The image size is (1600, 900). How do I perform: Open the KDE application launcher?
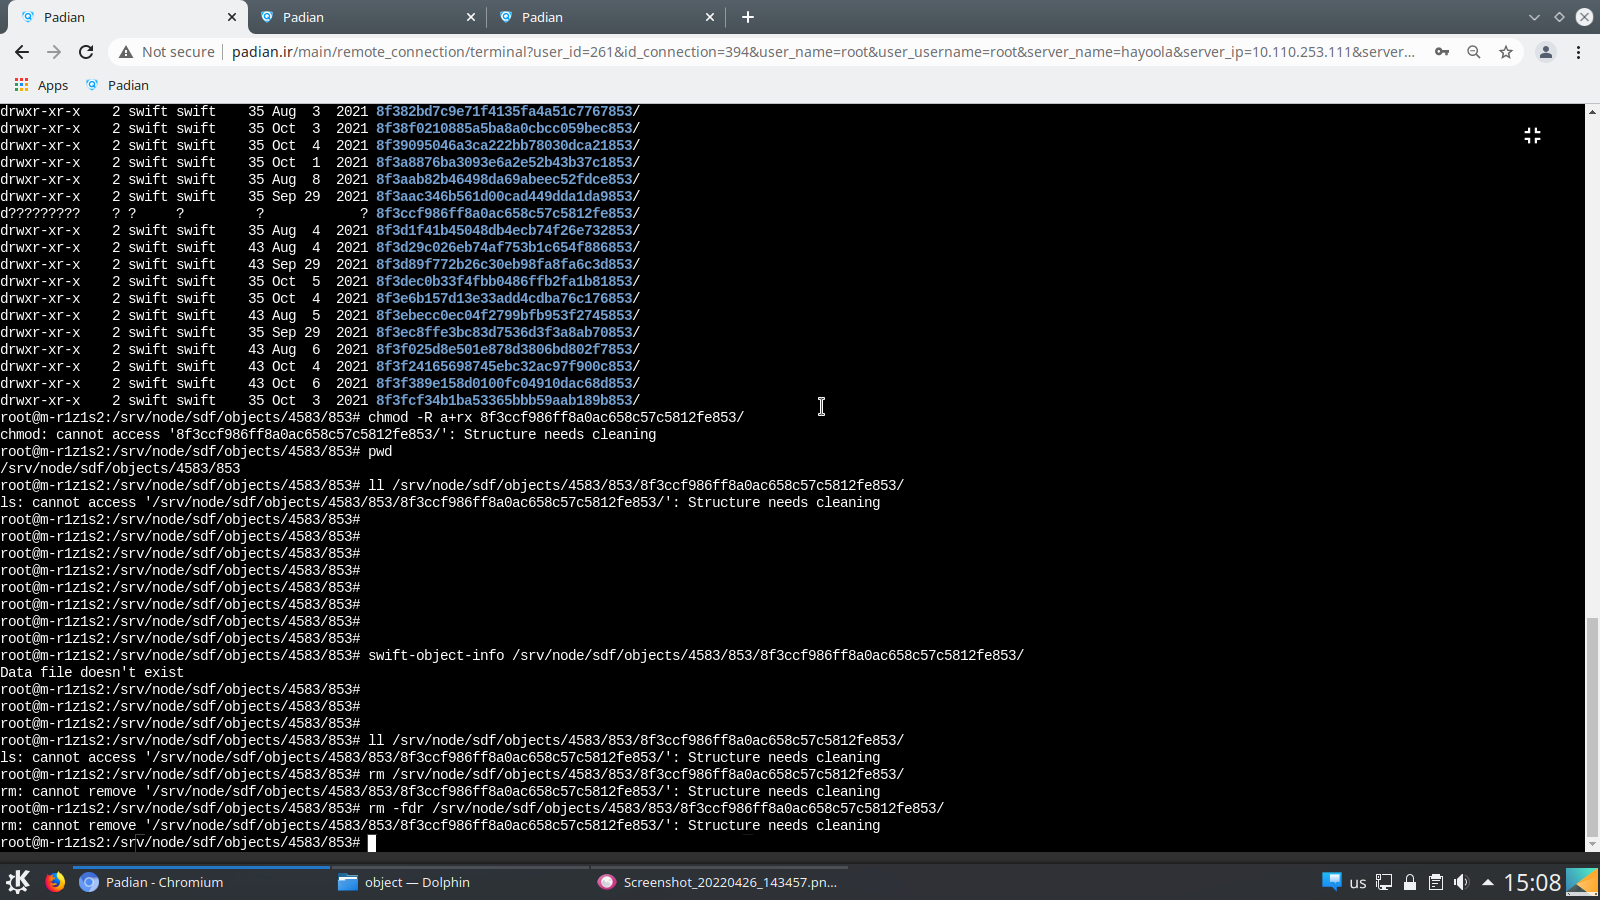(18, 881)
